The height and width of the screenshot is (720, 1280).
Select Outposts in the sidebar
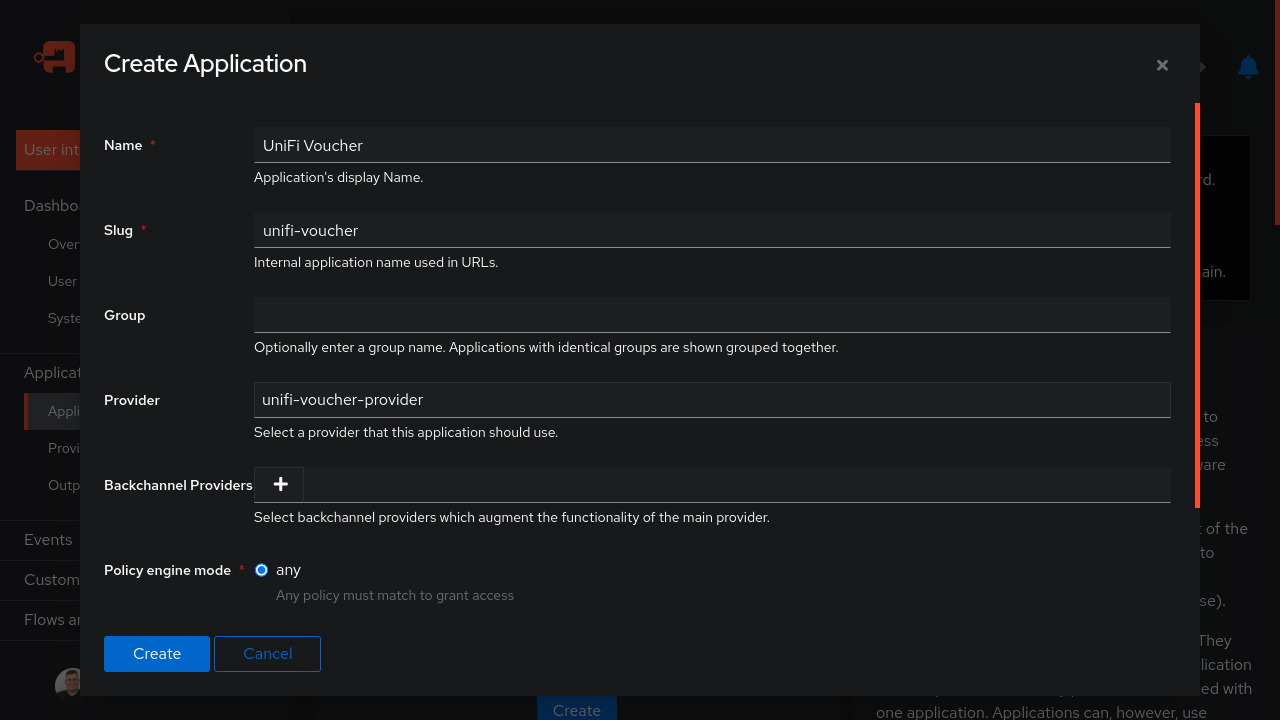pos(64,485)
